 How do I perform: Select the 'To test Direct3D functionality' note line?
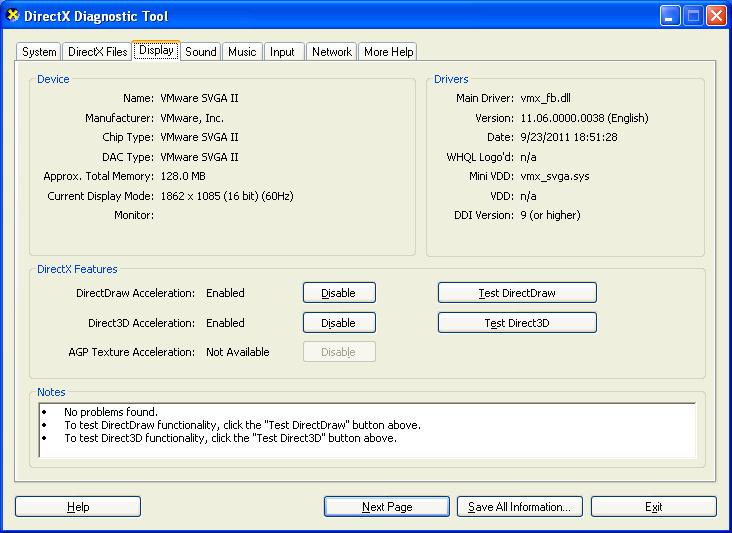pos(230,438)
